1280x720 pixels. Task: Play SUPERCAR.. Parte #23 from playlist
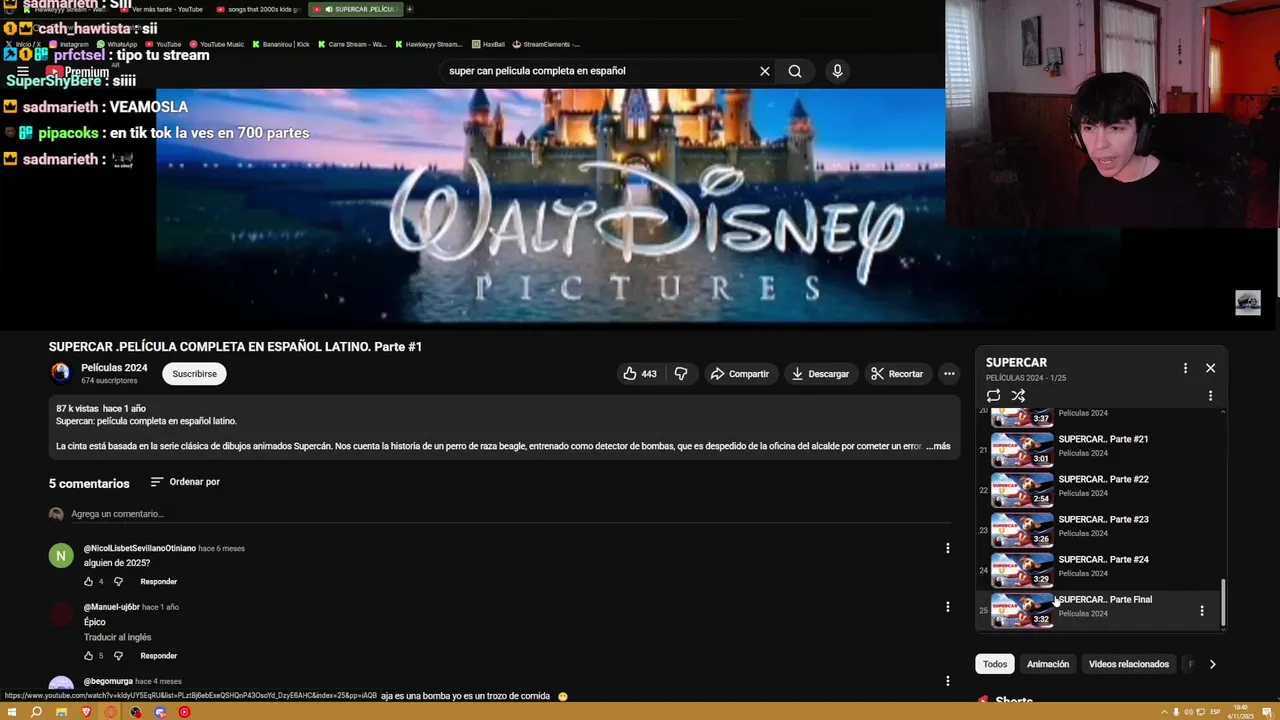(1100, 529)
